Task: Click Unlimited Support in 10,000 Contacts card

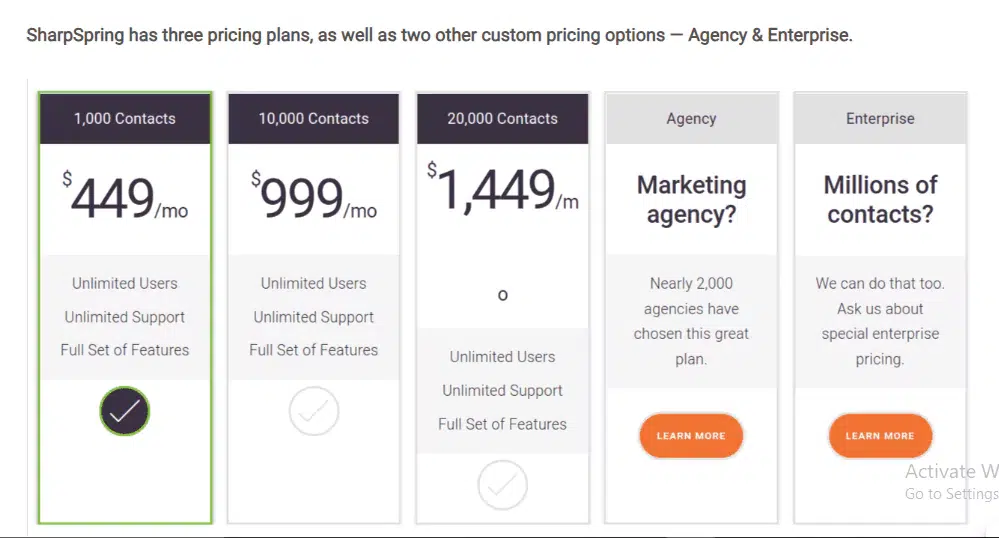Action: 314,317
